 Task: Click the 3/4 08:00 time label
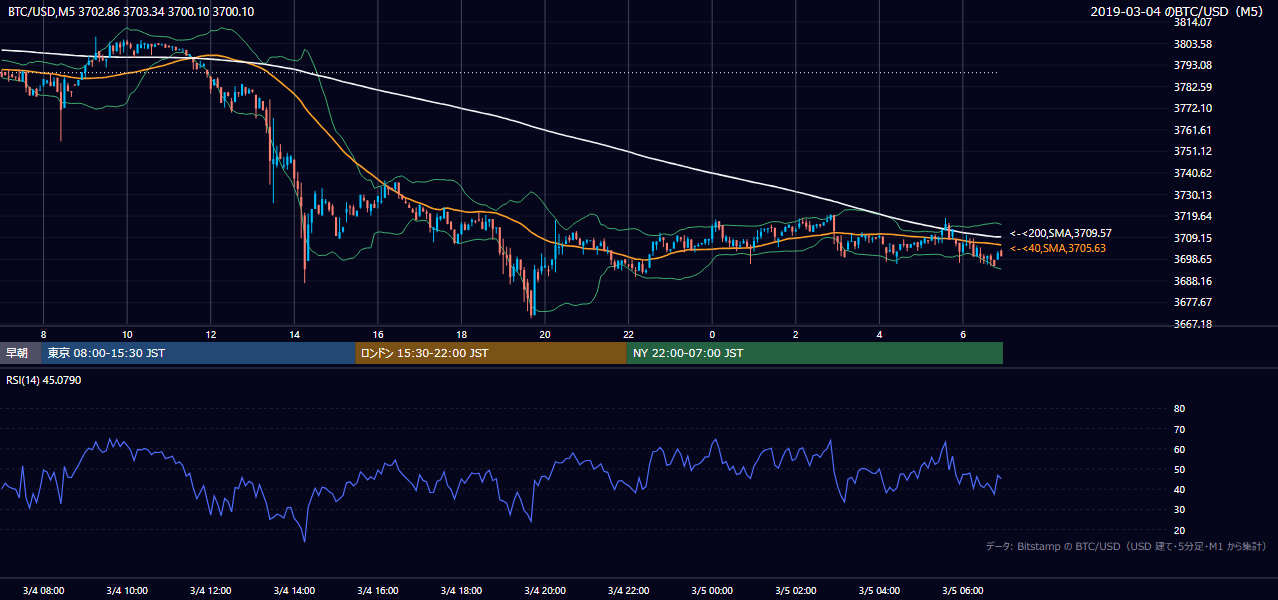[x=43, y=591]
